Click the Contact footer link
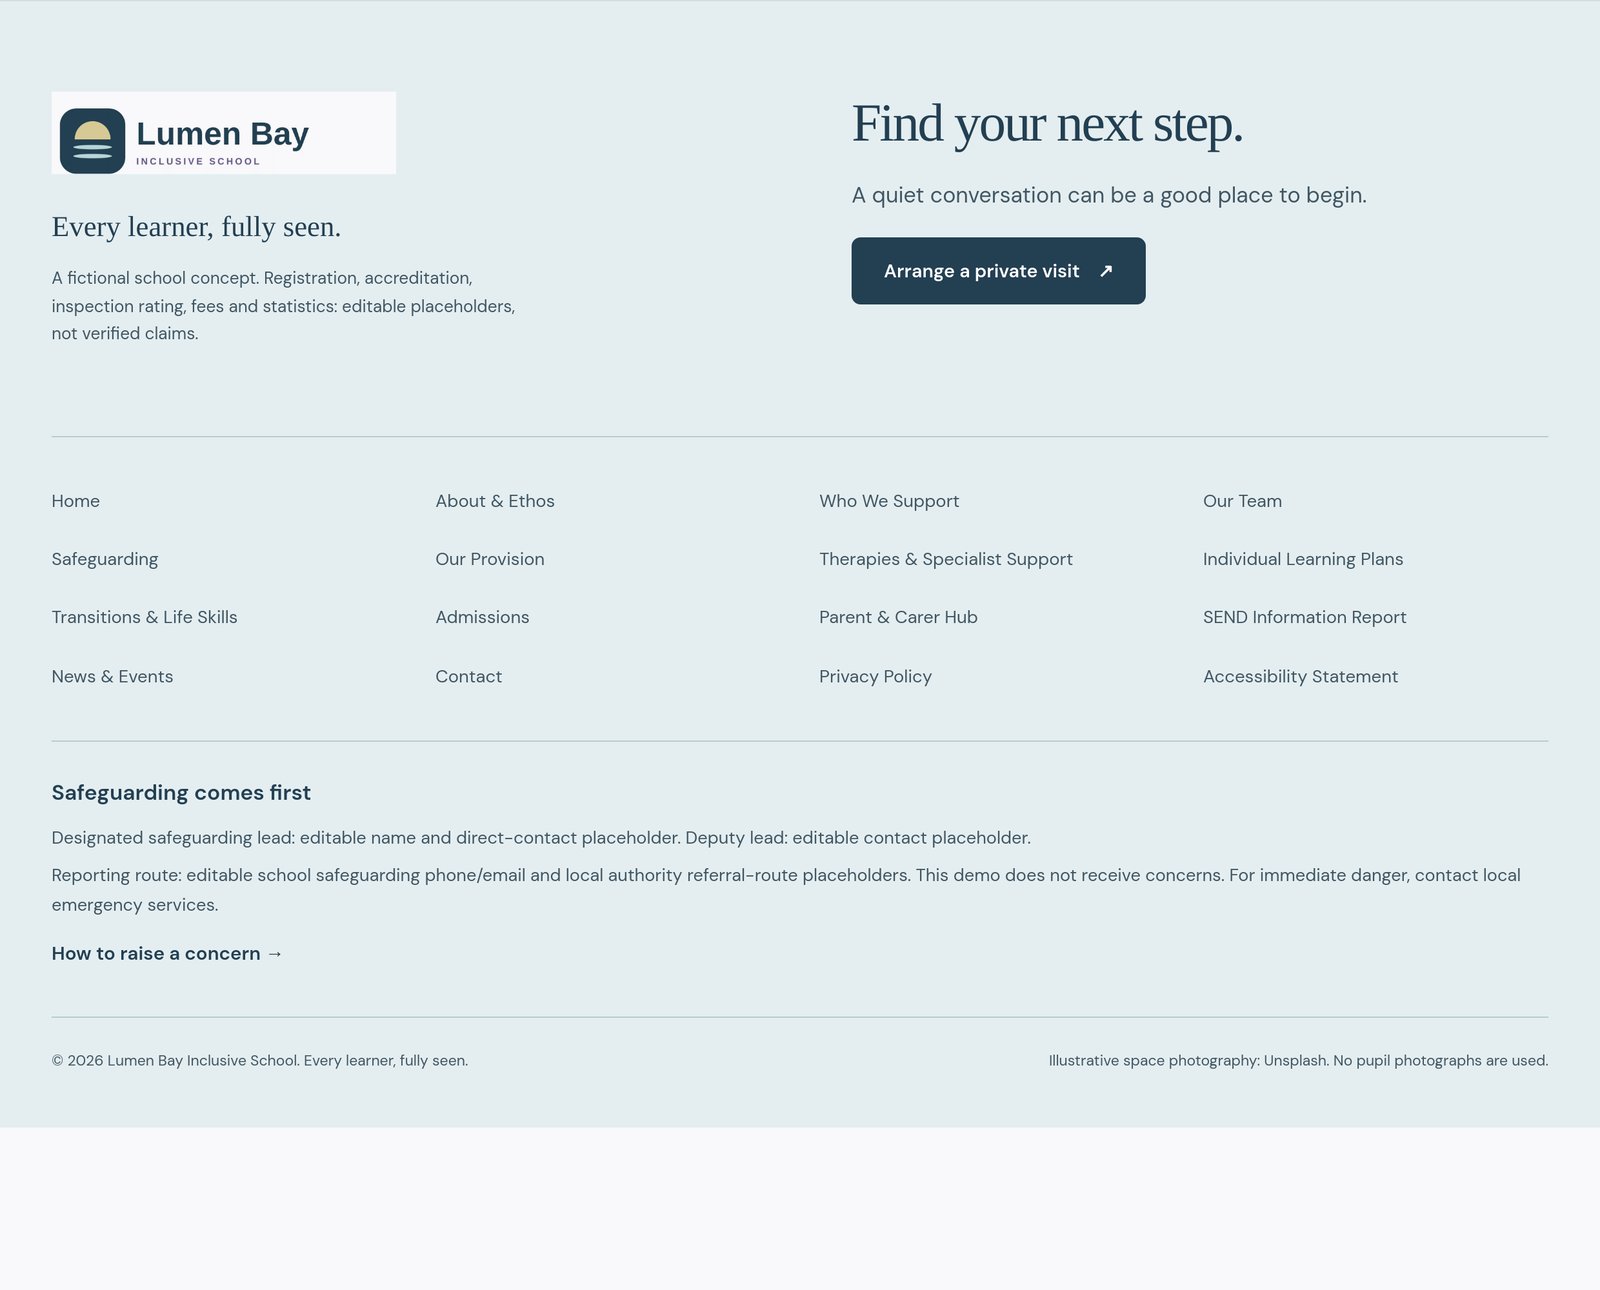The width and height of the screenshot is (1600, 1290). click(x=469, y=676)
